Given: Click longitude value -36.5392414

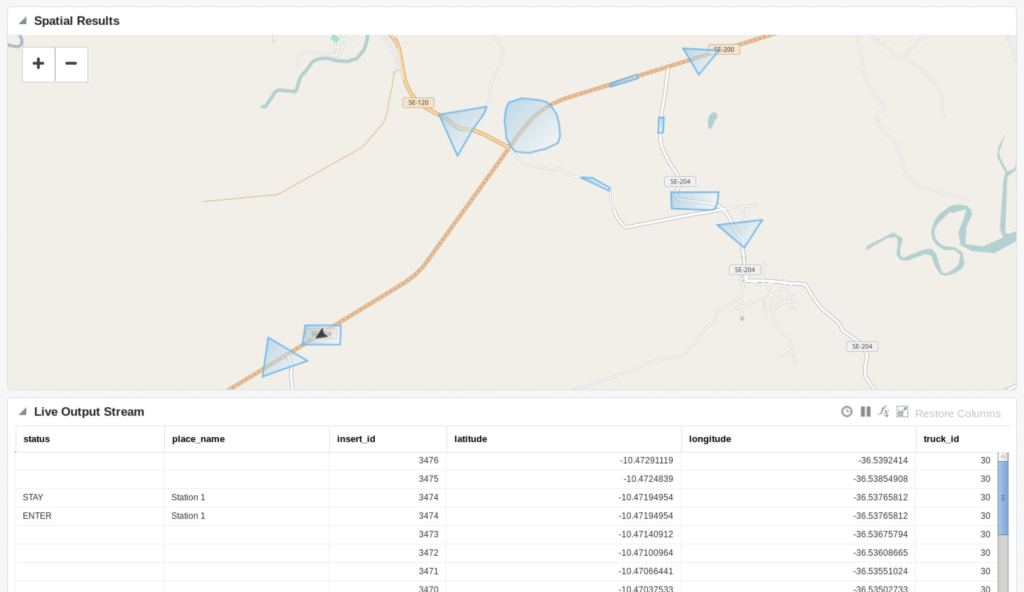Looking at the screenshot, I should [883, 461].
